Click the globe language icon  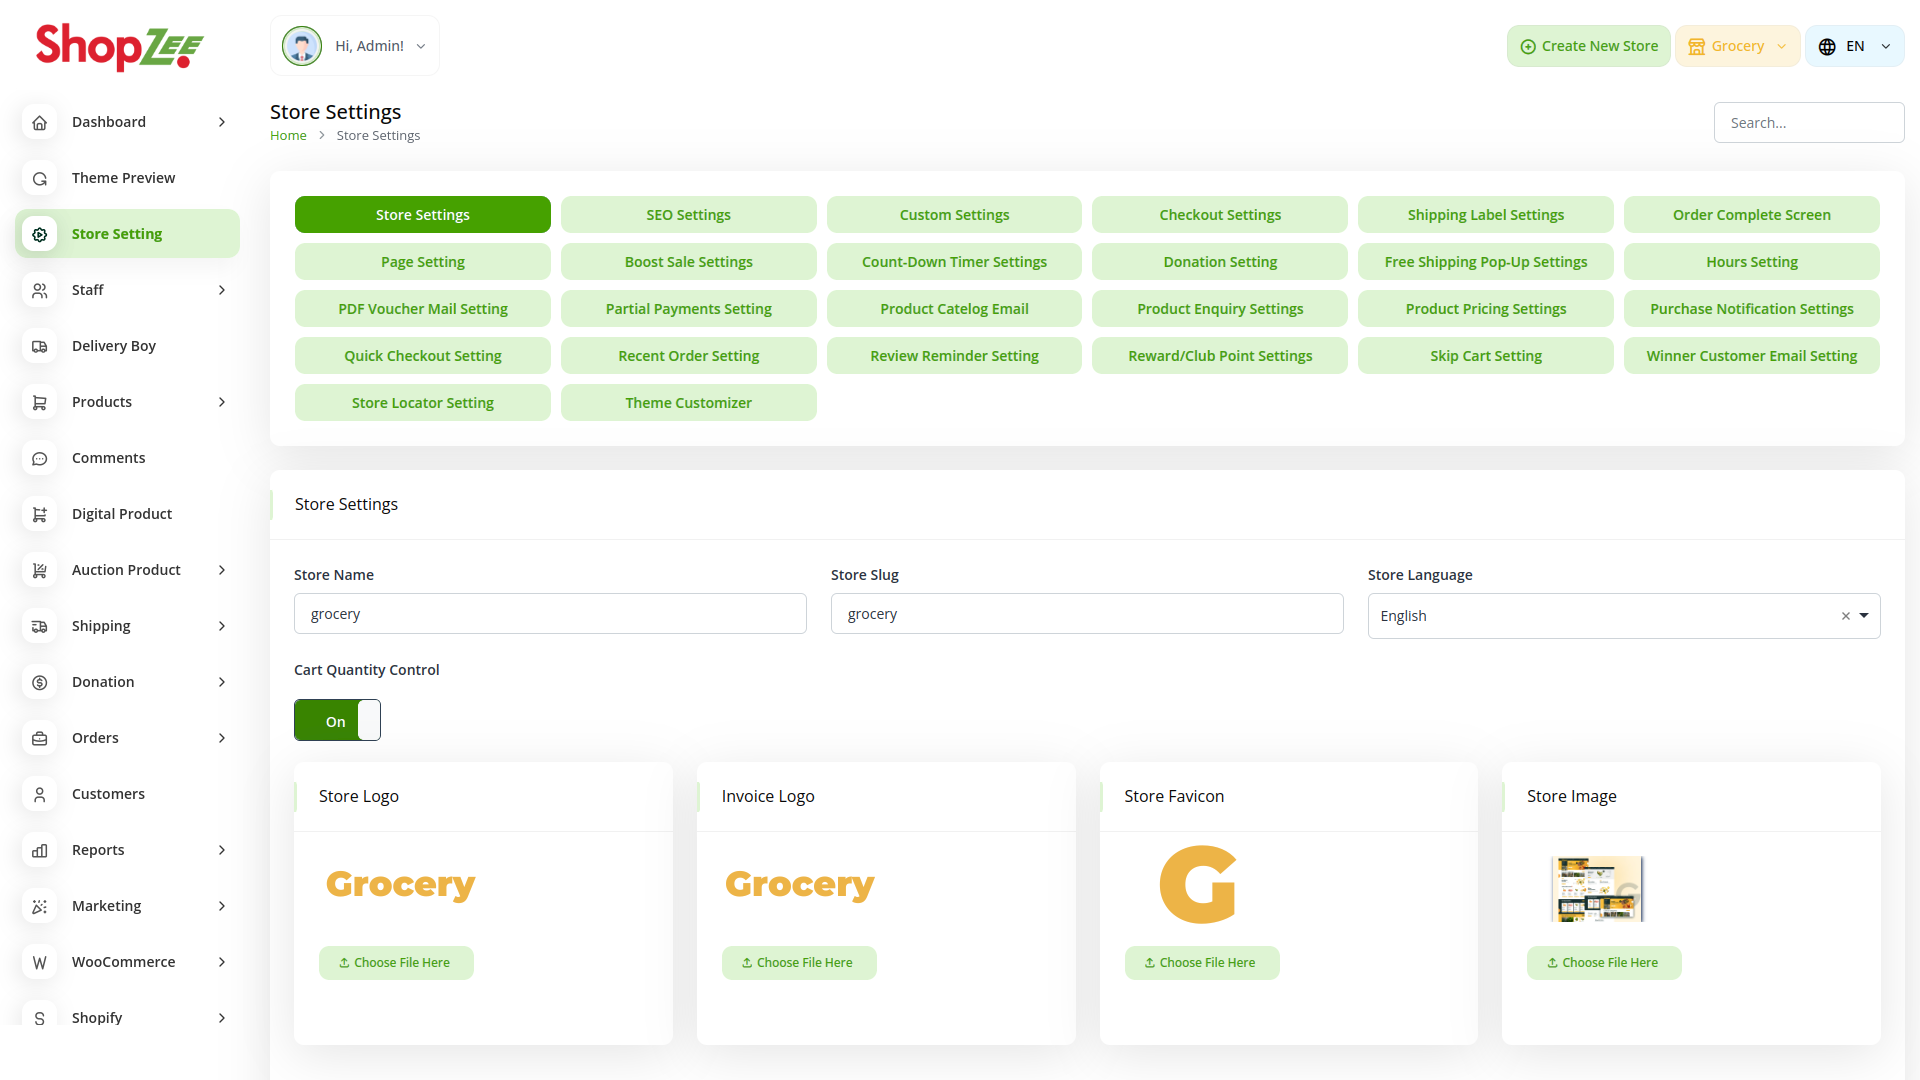[1827, 47]
